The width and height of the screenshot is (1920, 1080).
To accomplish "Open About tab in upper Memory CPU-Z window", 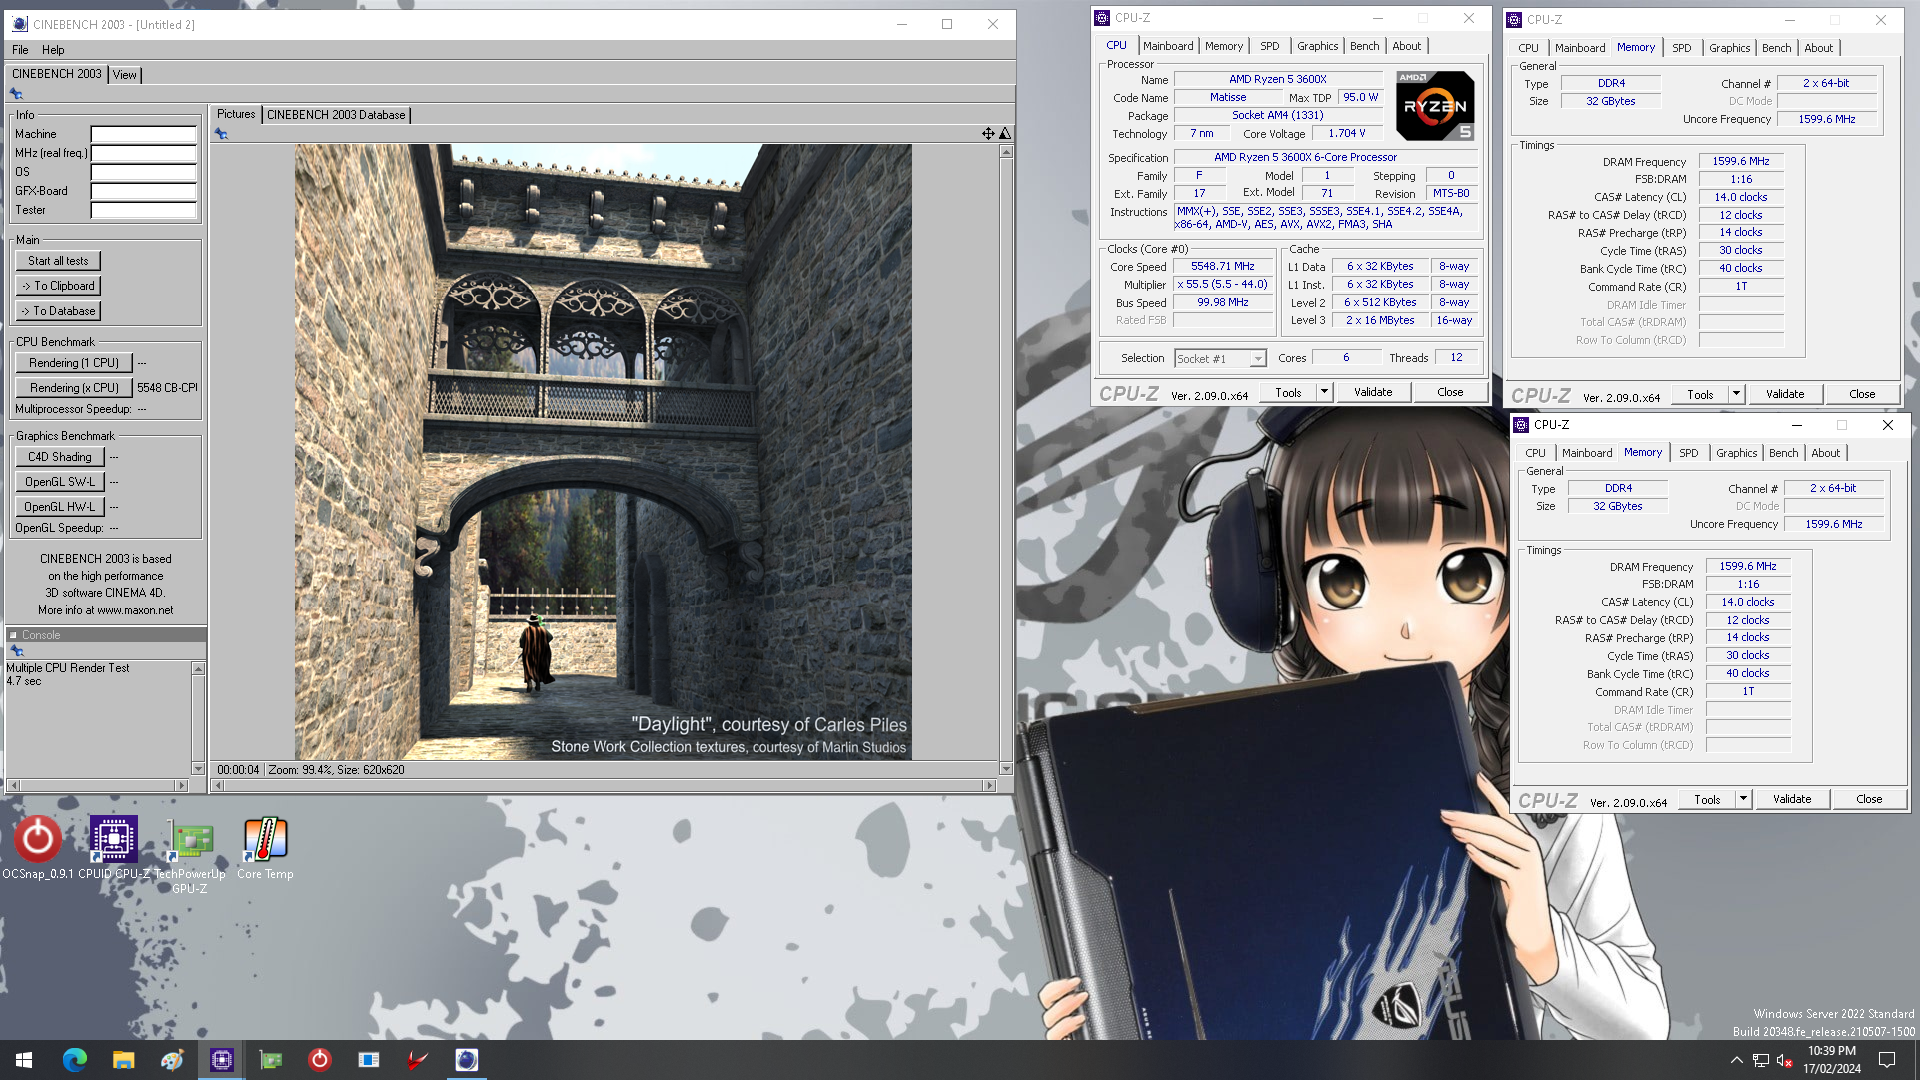I will [x=1818, y=48].
